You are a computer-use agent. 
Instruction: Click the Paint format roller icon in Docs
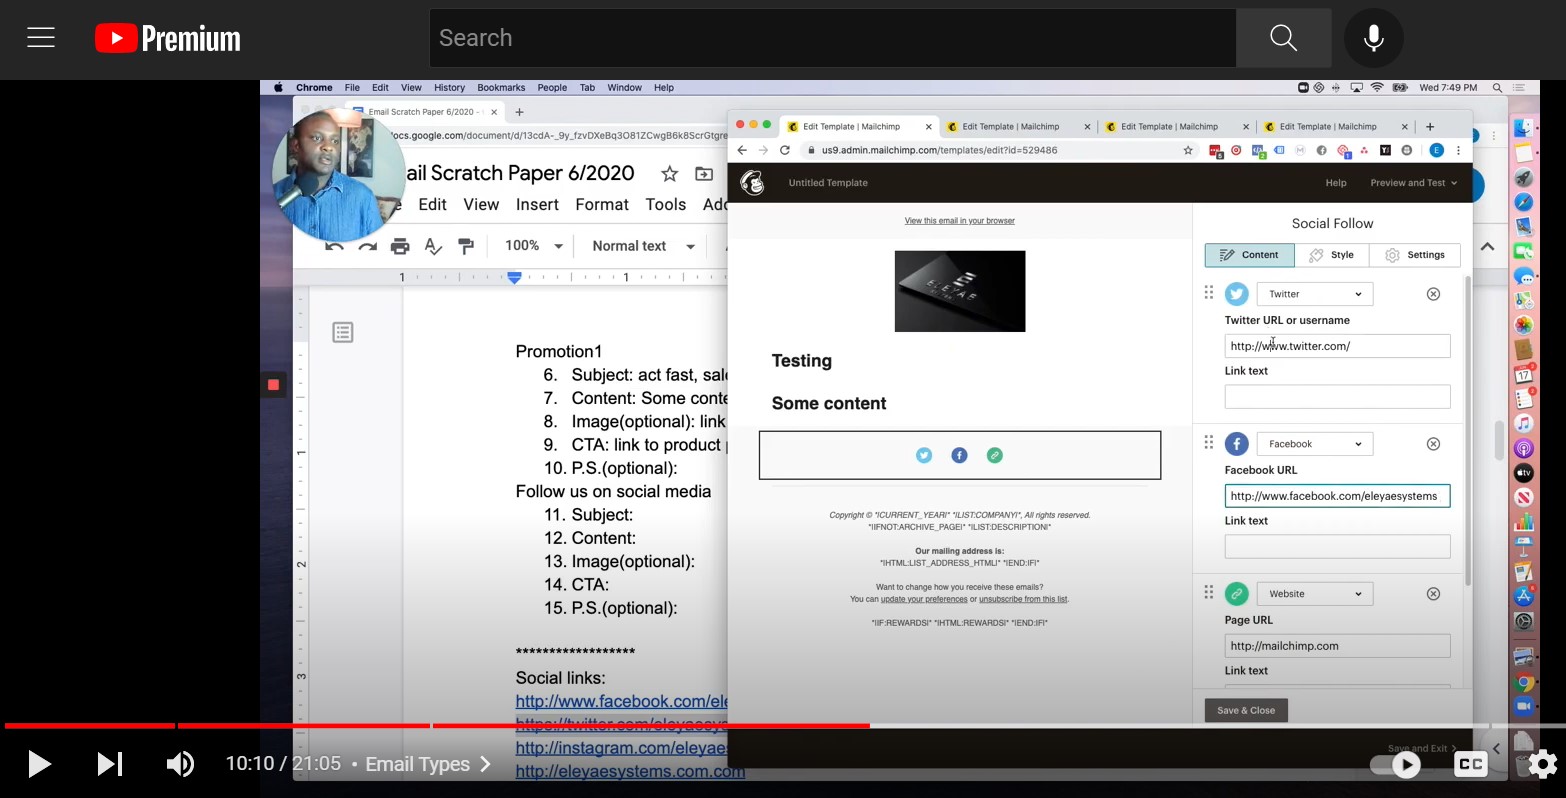466,246
